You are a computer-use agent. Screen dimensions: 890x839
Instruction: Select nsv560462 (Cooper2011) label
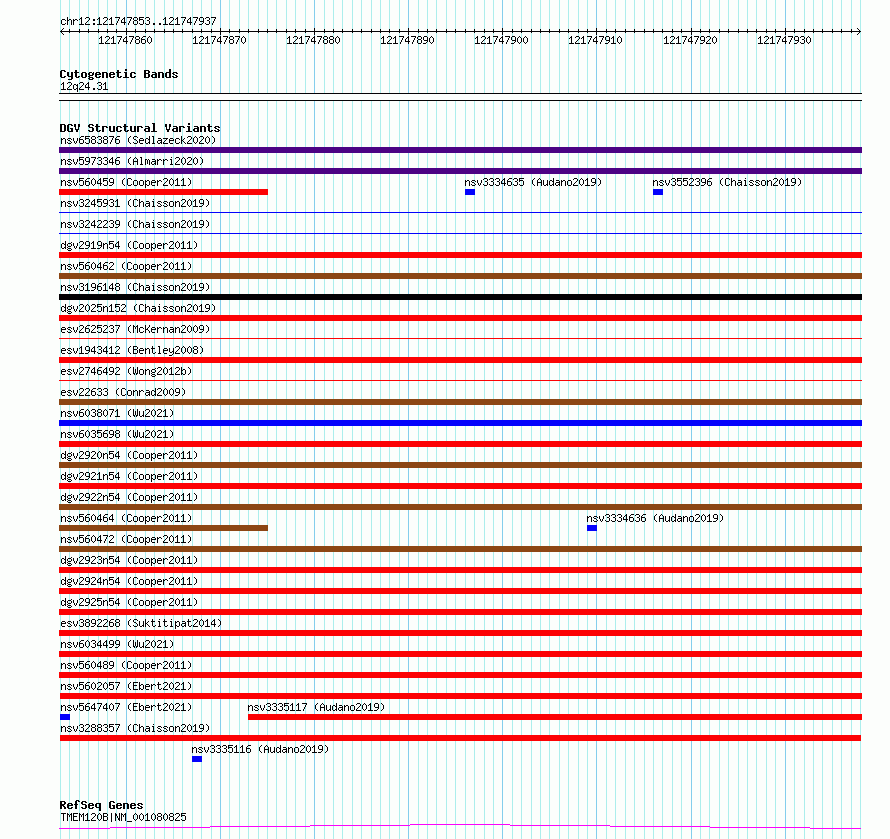pos(126,266)
